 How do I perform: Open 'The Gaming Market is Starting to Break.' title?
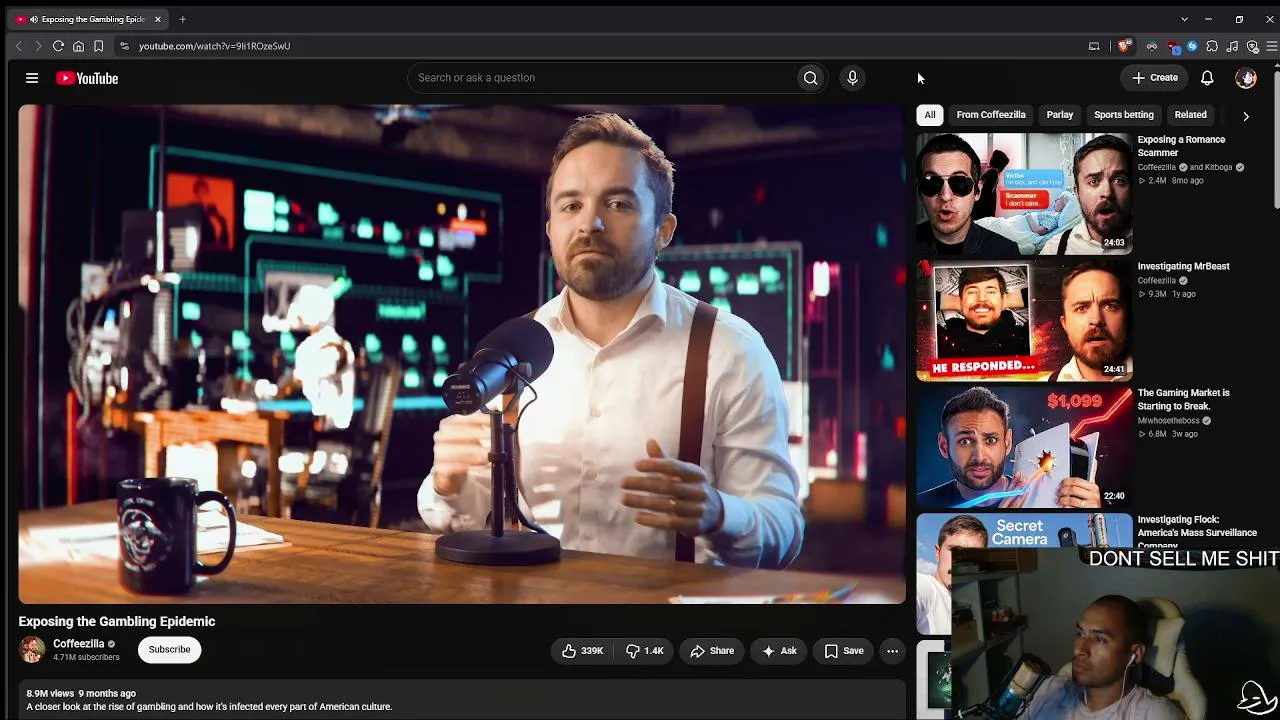(1183, 400)
